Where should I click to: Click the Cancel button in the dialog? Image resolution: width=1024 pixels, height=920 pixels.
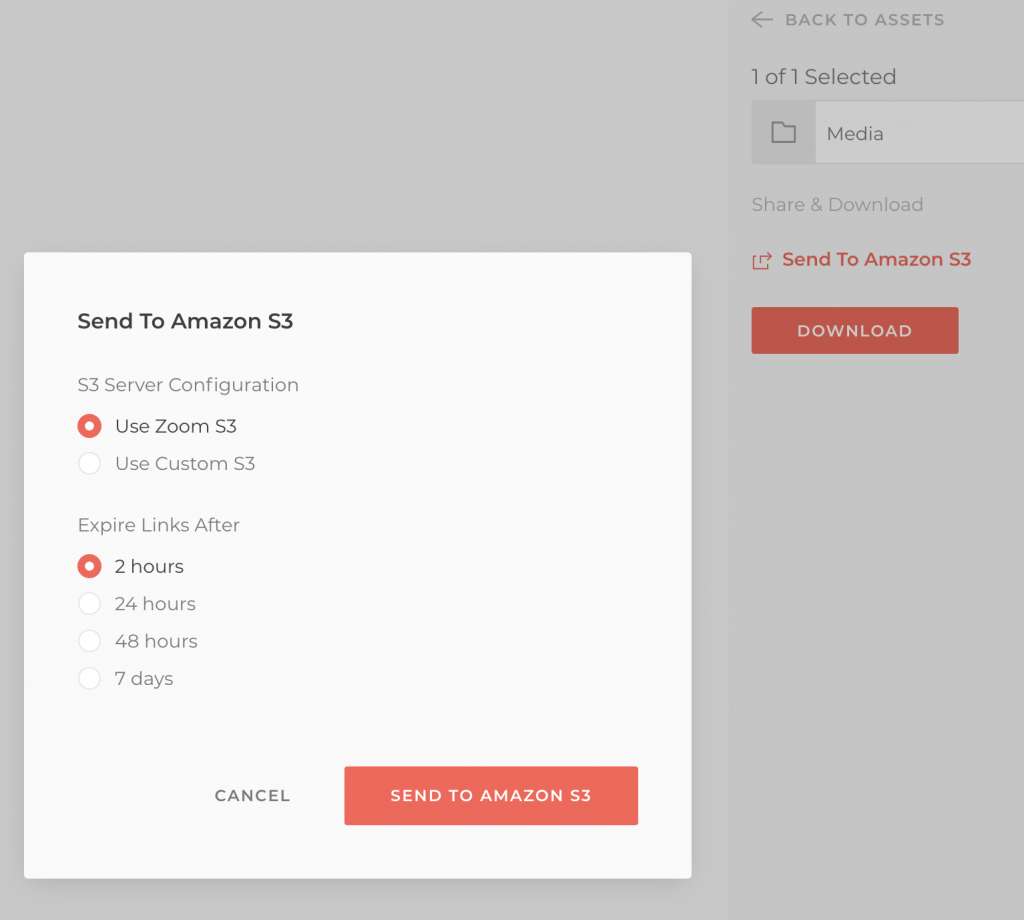pos(252,795)
